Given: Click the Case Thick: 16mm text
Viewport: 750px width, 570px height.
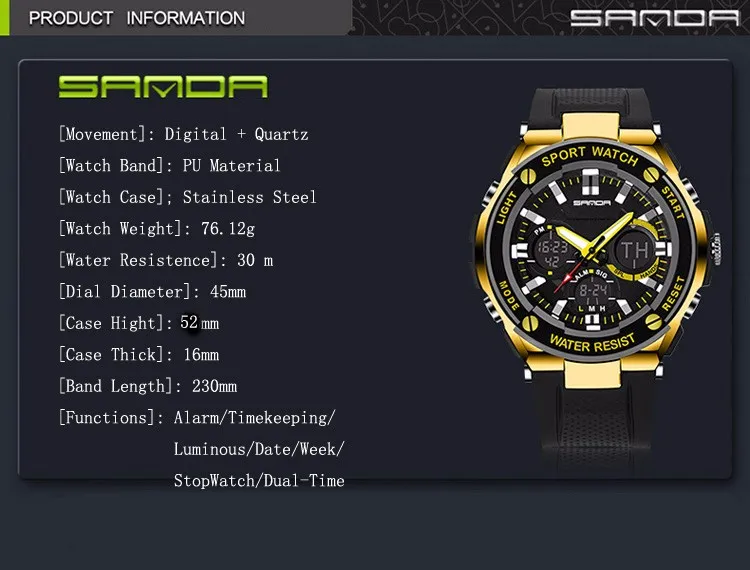Looking at the screenshot, I should coord(139,355).
